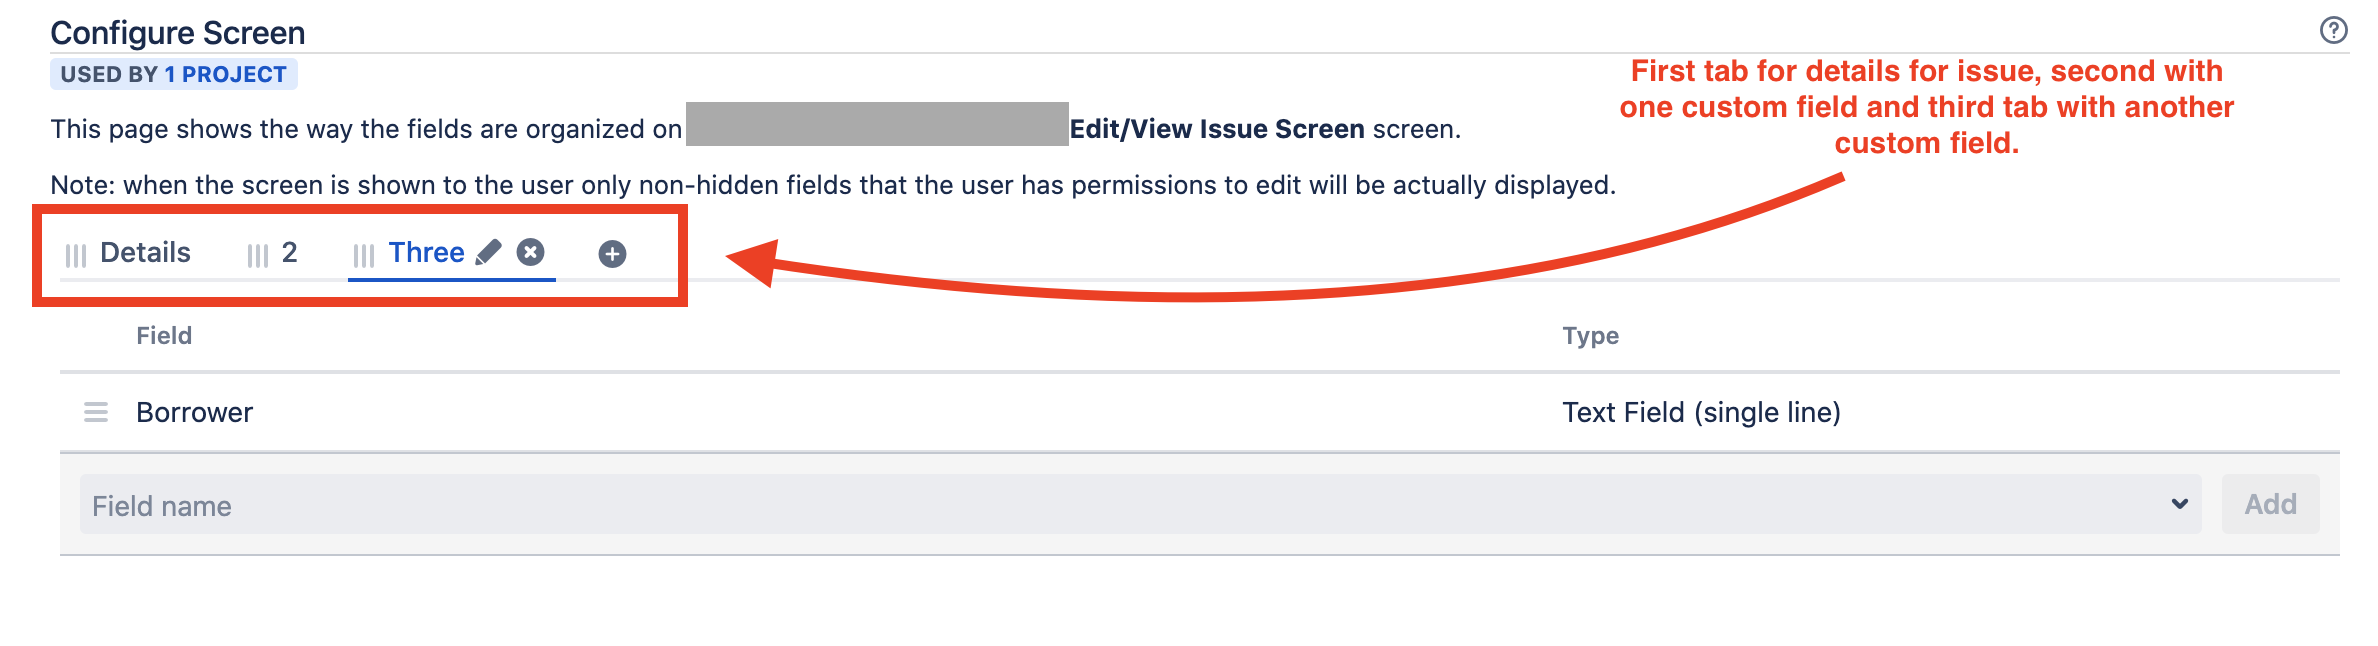Click the Borrower field entry

(194, 412)
